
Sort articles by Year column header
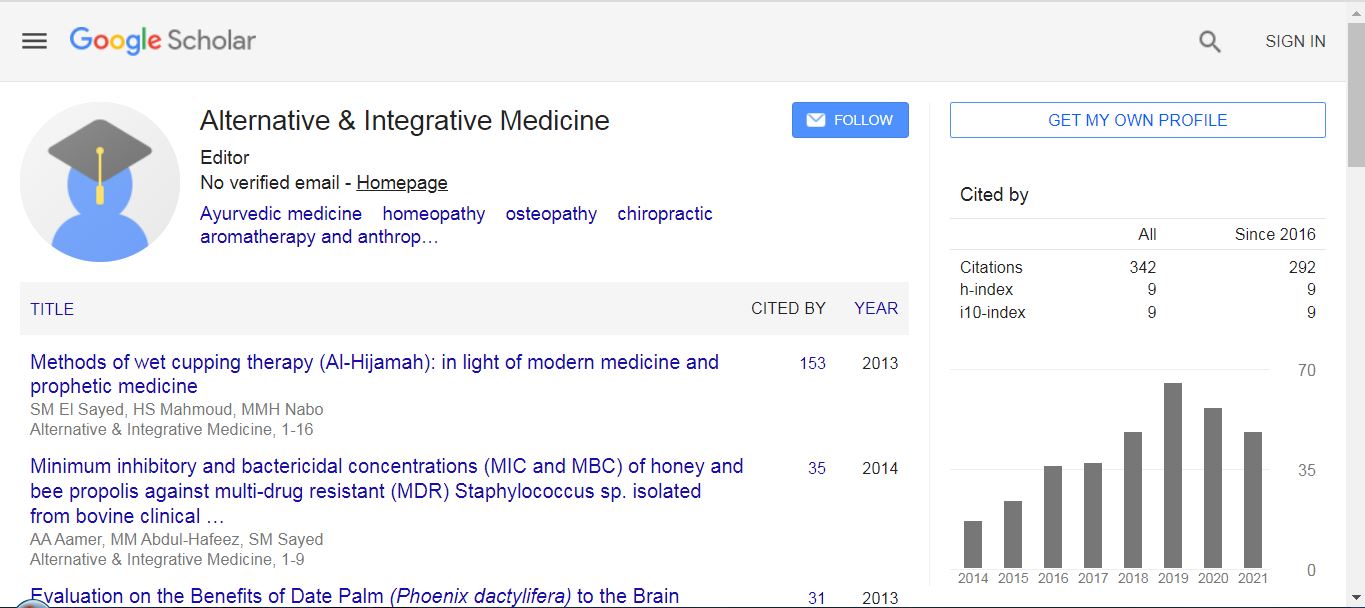pyautogui.click(x=876, y=309)
